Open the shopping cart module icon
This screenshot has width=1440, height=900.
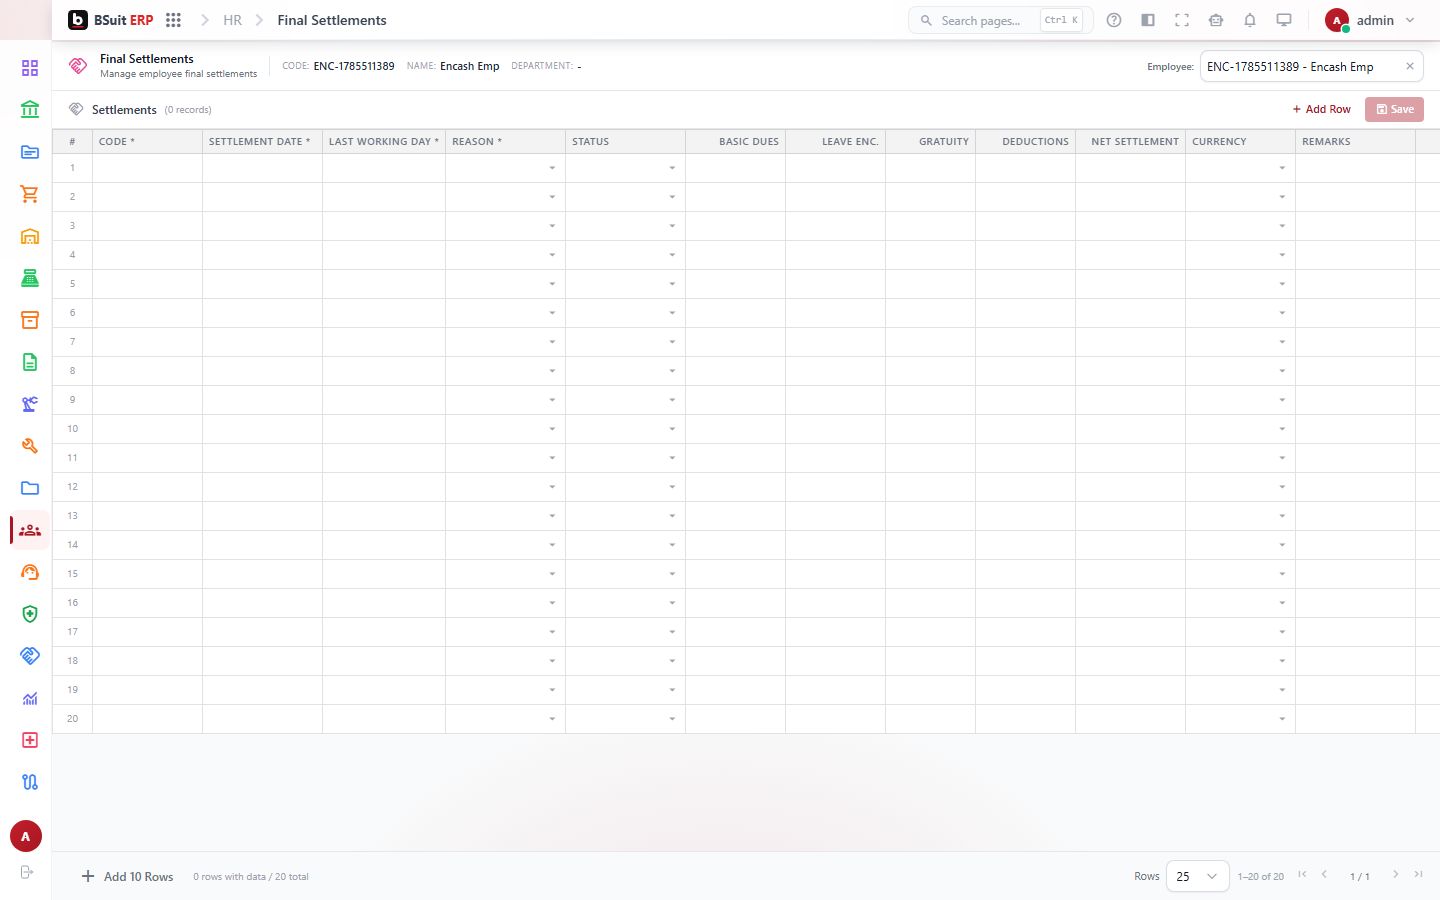pos(30,194)
